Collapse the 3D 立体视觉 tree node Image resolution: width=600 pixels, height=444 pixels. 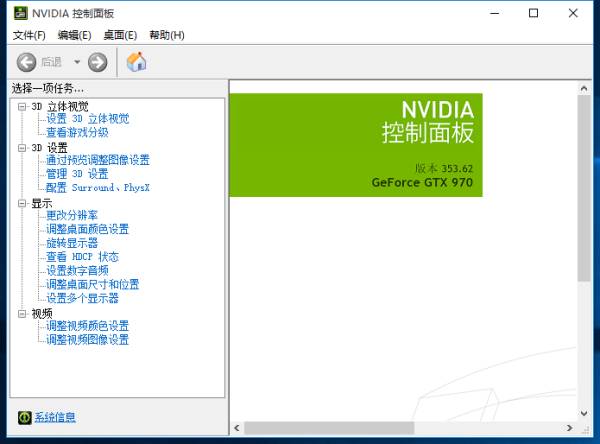[x=22, y=106]
